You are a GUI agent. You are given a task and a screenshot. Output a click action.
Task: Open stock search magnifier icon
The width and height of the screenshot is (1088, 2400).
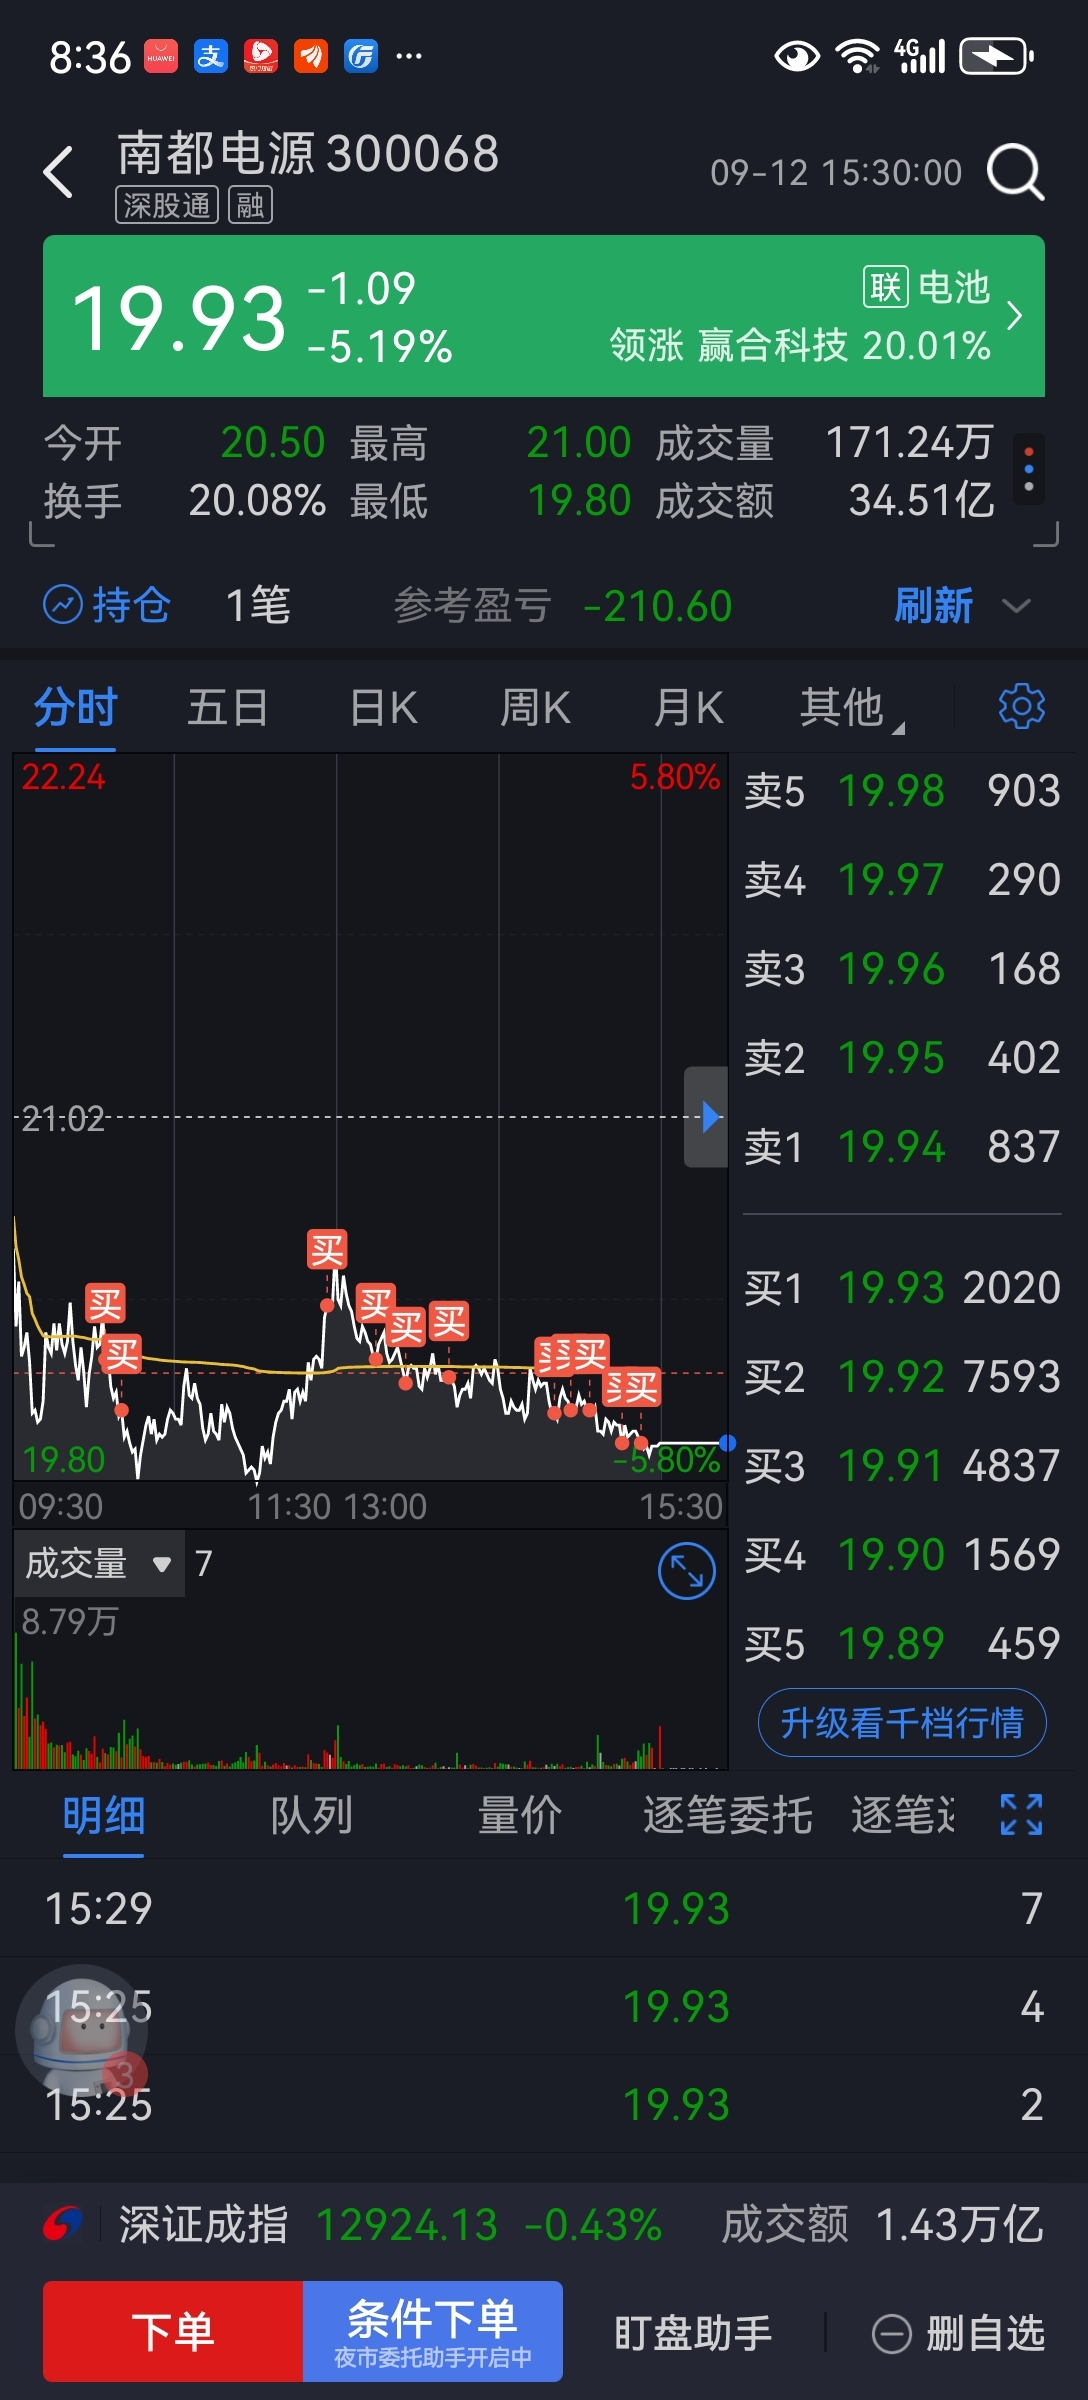click(1015, 172)
